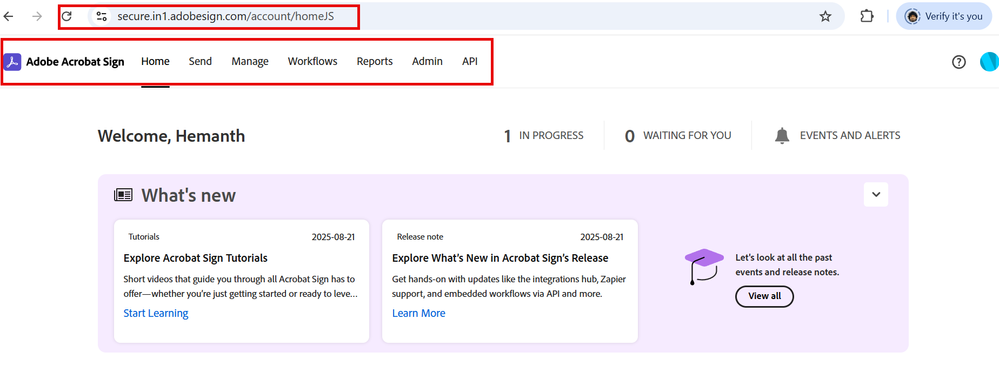
Task: Open the In Progress agreements count
Action: click(x=543, y=136)
